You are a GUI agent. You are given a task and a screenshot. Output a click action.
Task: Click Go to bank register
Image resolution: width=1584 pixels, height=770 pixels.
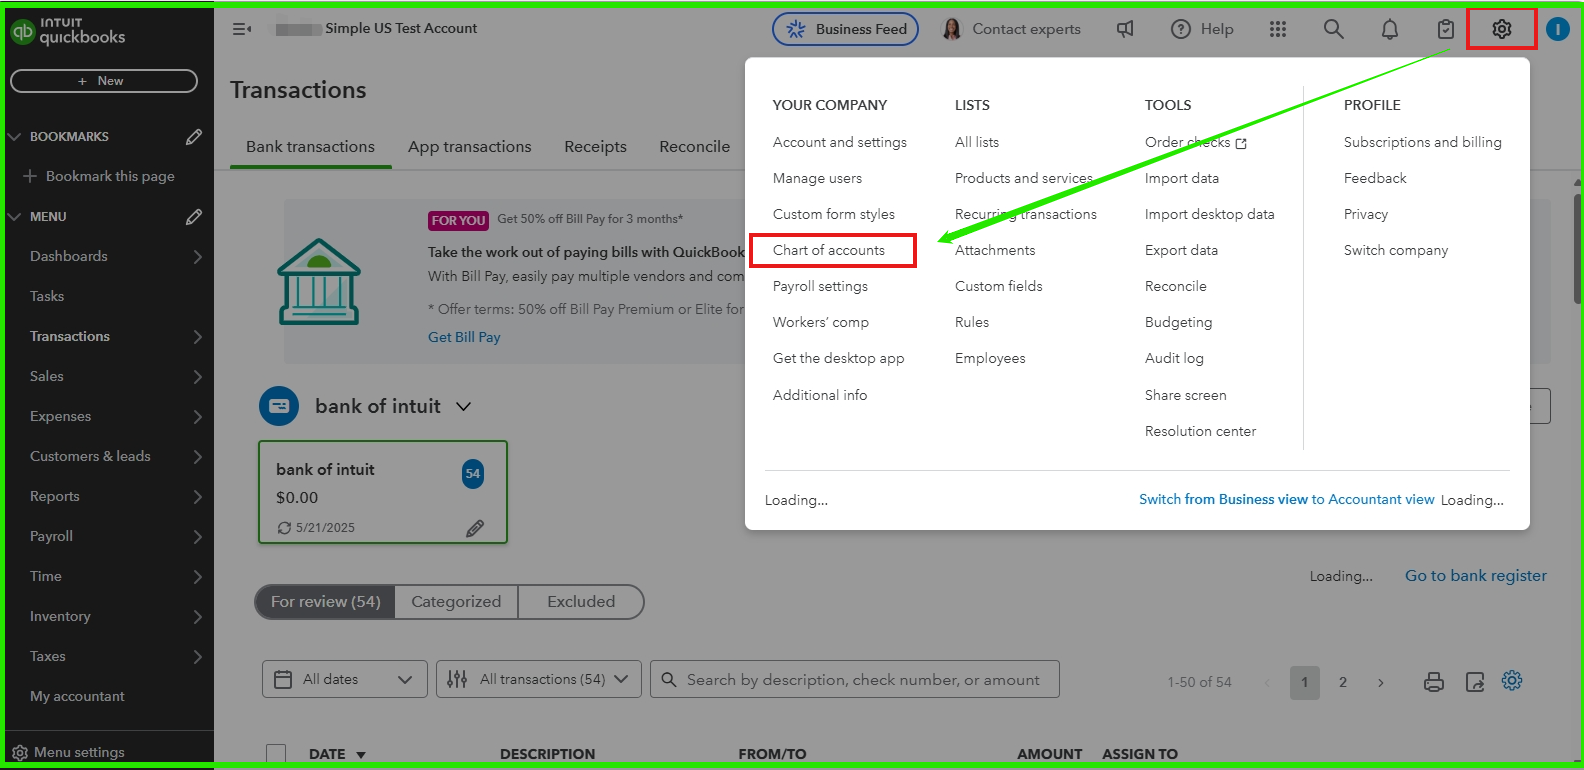[1476, 576]
